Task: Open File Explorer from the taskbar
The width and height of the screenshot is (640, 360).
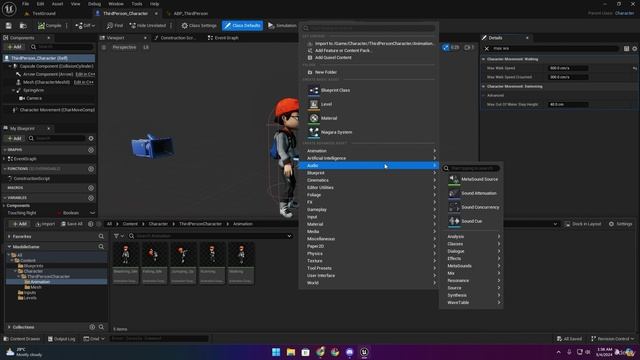Action: coord(291,352)
